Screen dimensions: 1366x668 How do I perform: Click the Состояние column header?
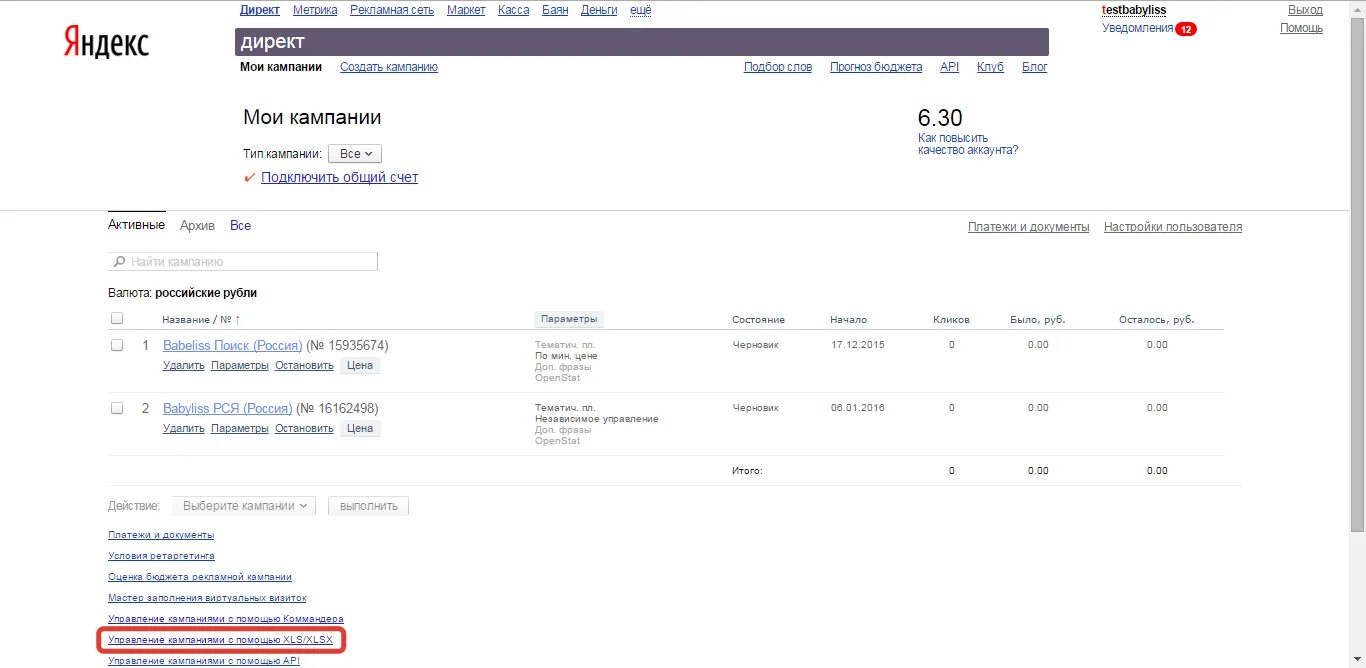758,320
